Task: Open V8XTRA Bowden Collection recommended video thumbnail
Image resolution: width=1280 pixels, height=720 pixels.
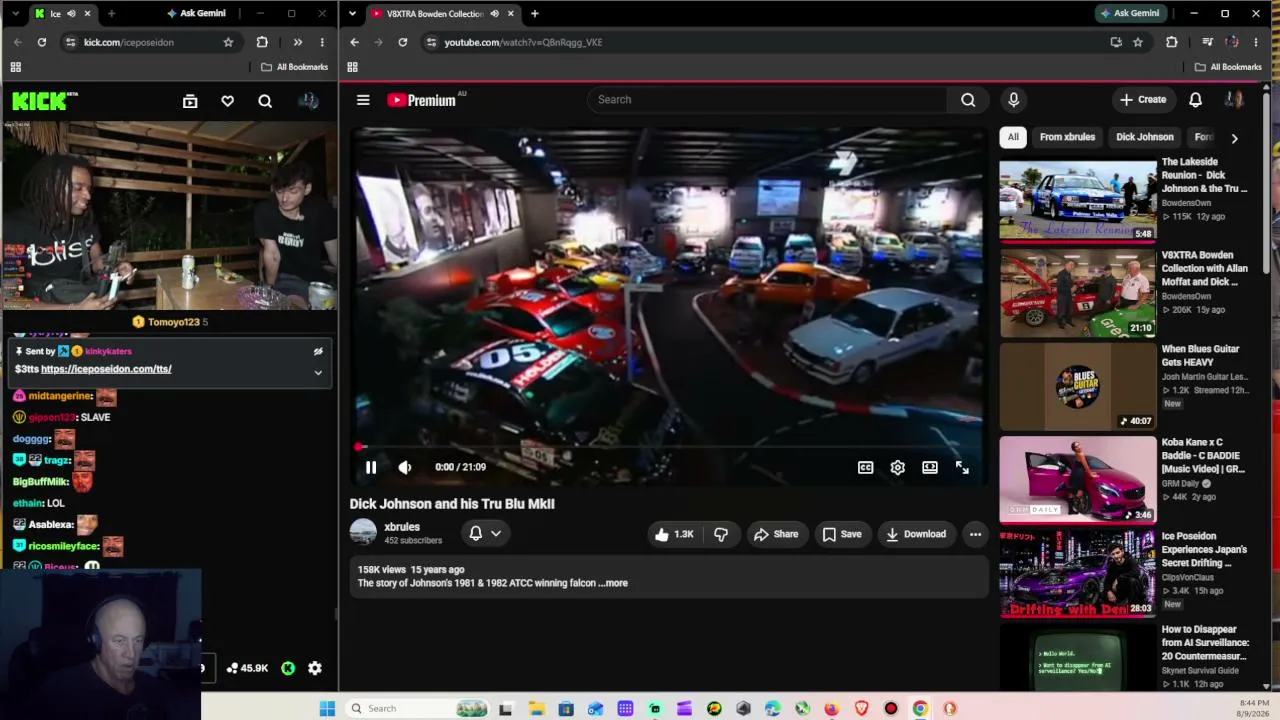Action: tap(1077, 293)
